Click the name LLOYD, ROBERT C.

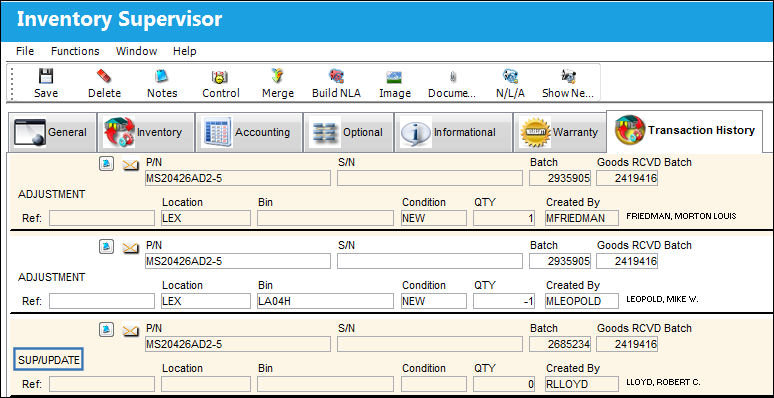pyautogui.click(x=663, y=382)
